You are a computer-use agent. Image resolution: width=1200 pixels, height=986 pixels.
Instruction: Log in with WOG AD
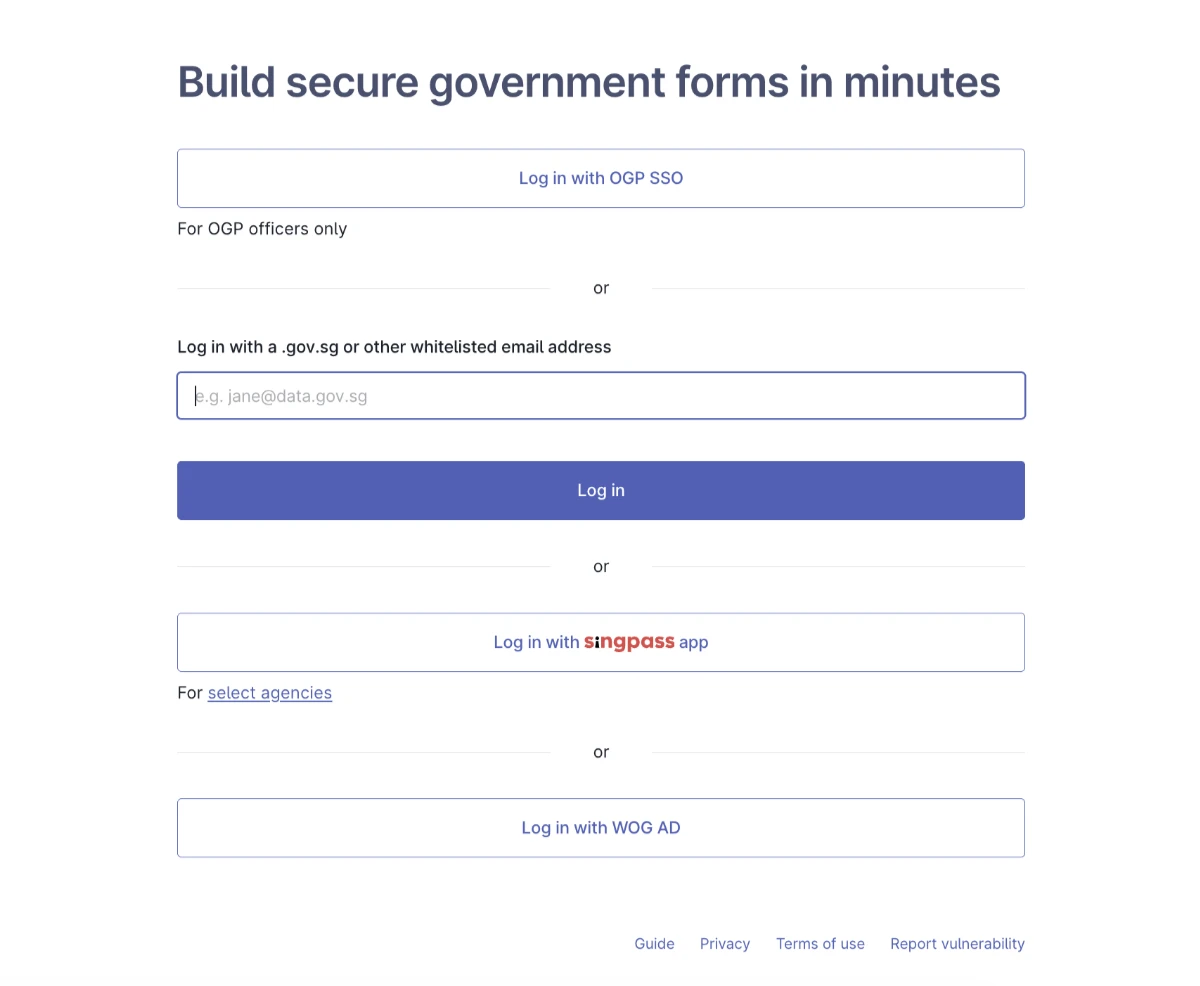(x=600, y=827)
